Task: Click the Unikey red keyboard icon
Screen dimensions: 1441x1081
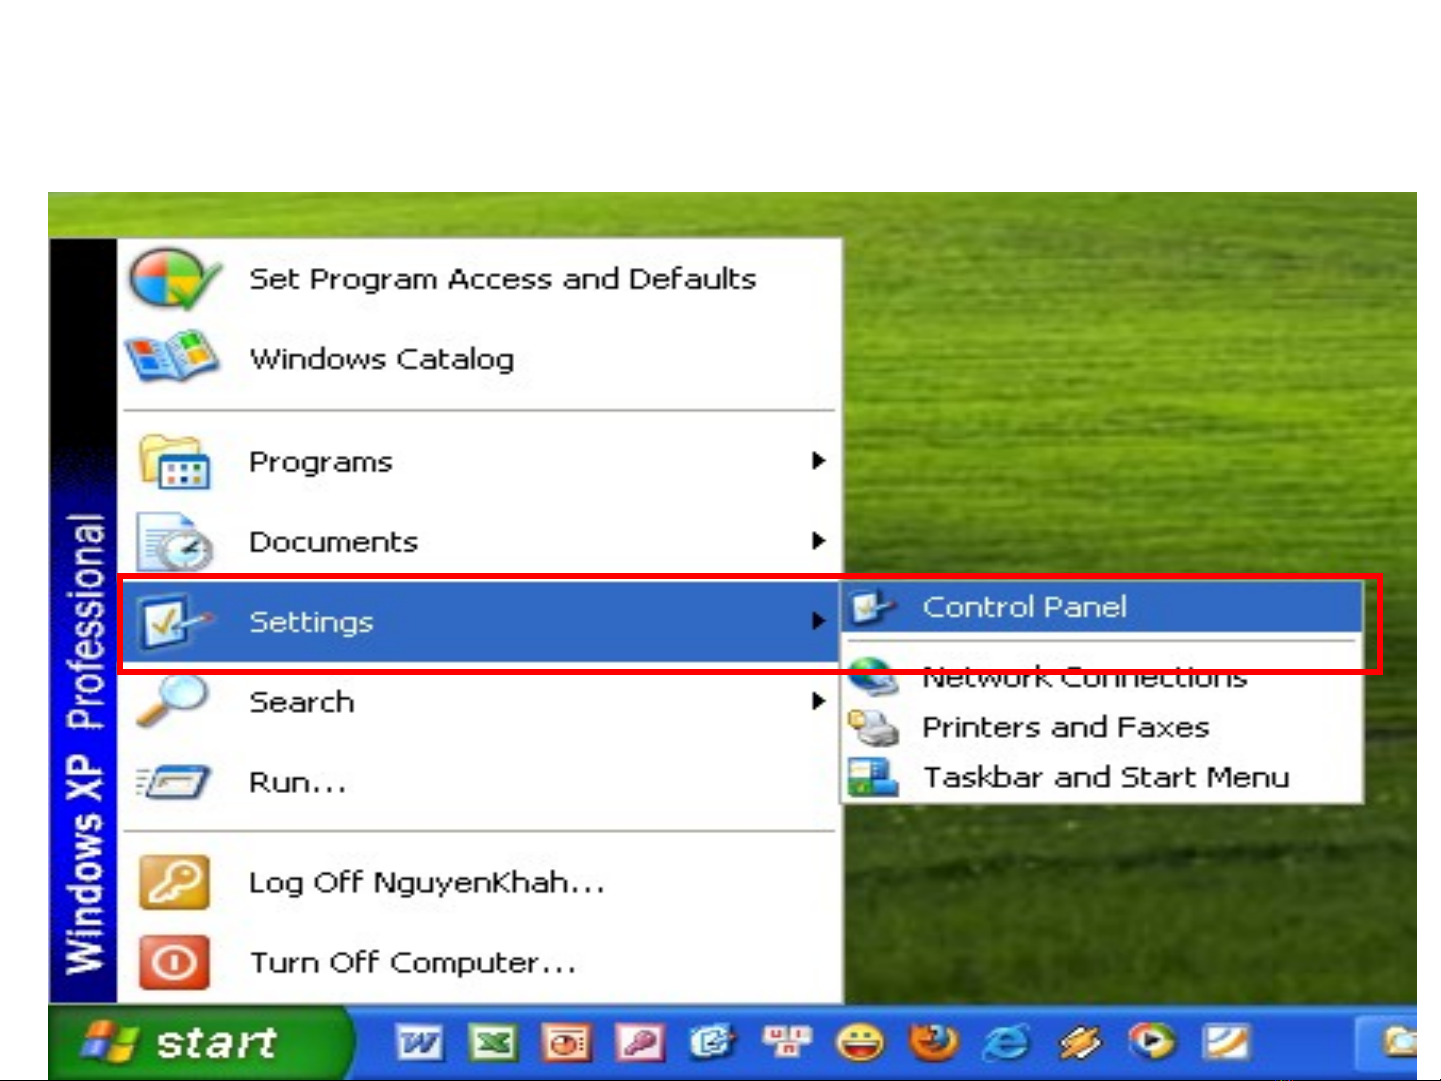Action: [x=787, y=1043]
